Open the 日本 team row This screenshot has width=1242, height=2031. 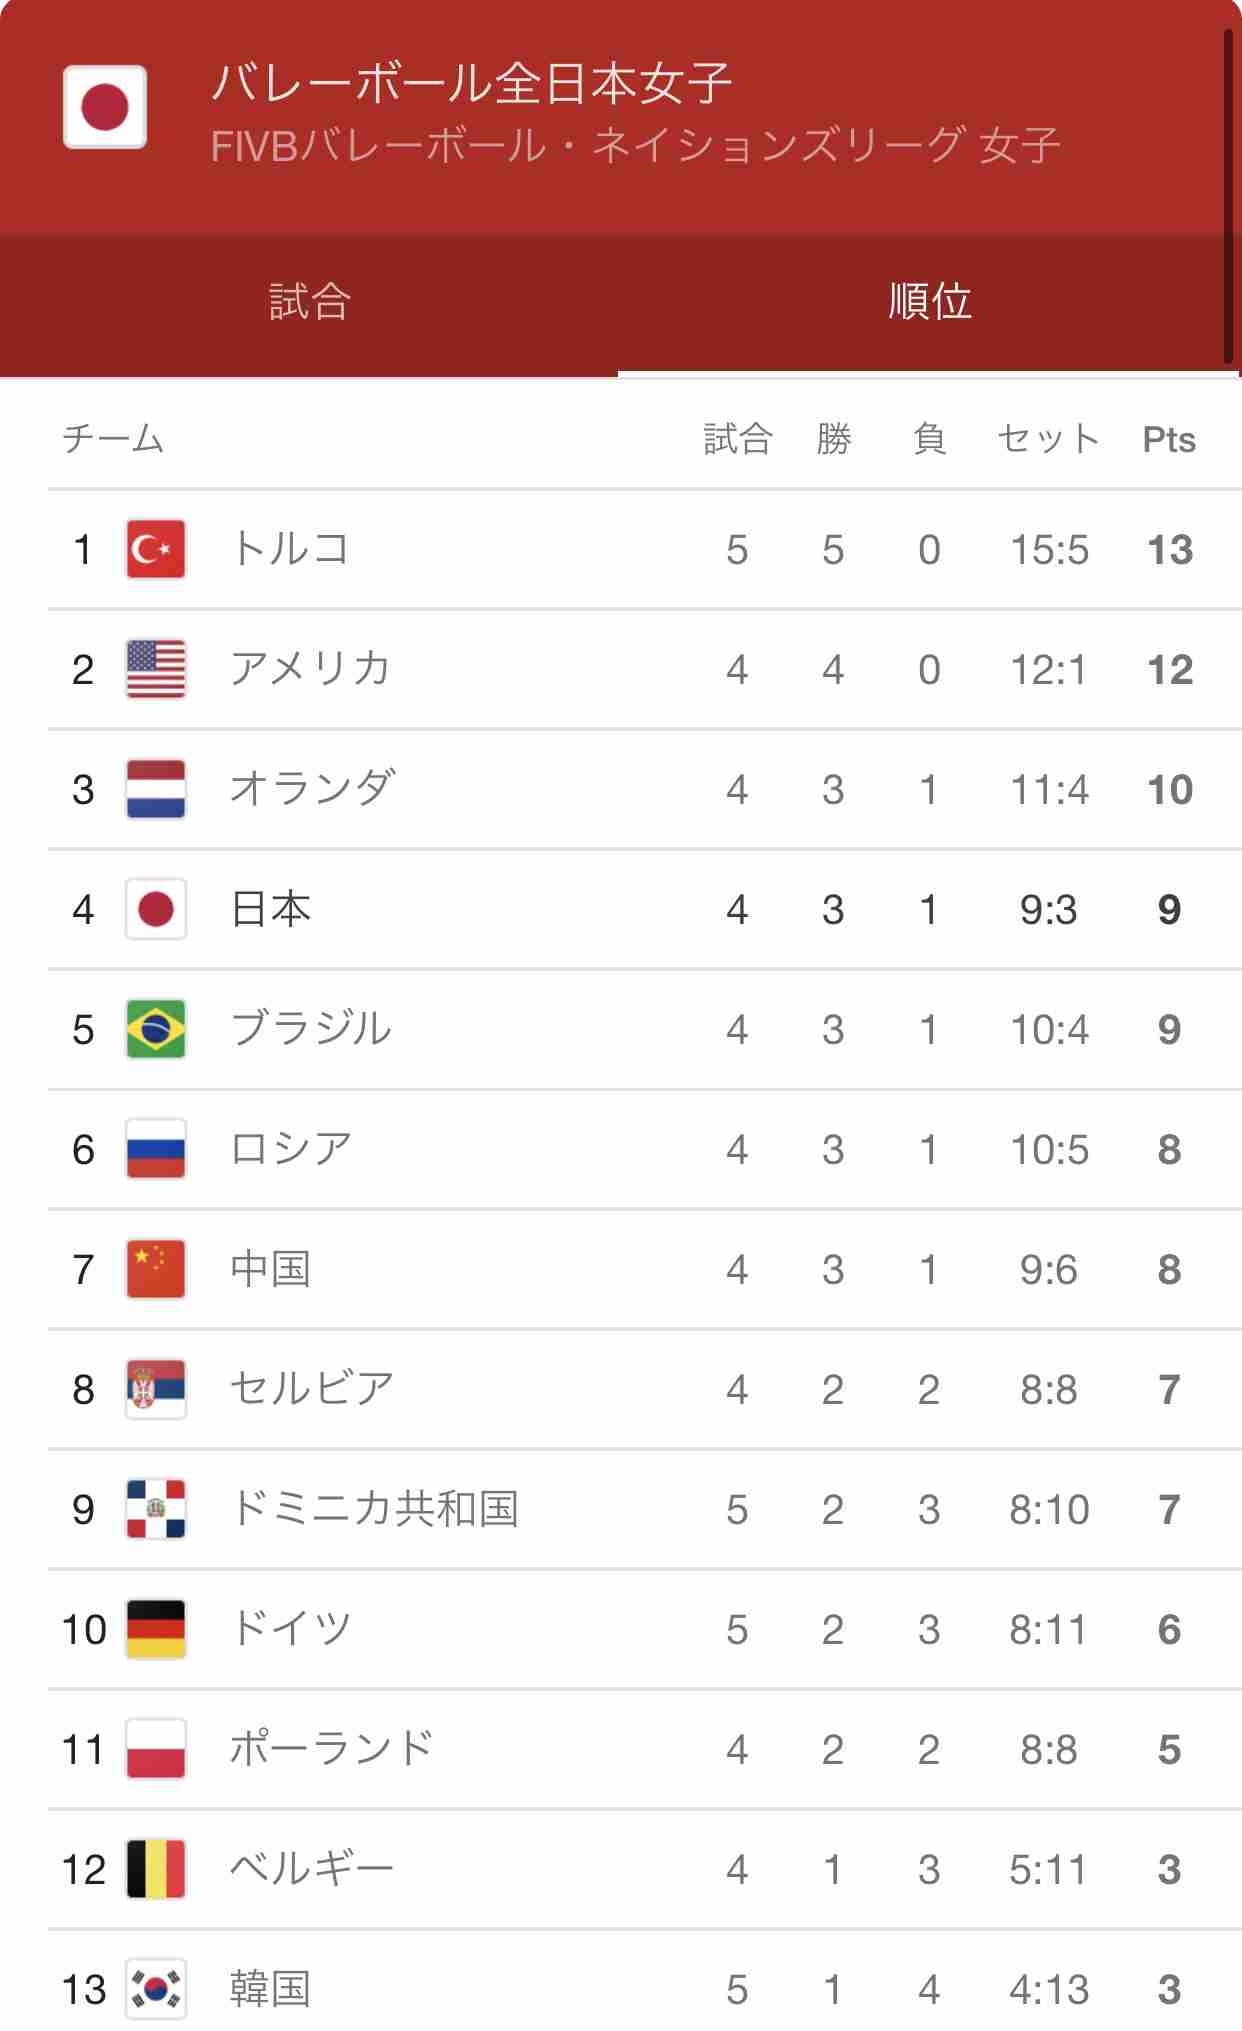[x=645, y=909]
